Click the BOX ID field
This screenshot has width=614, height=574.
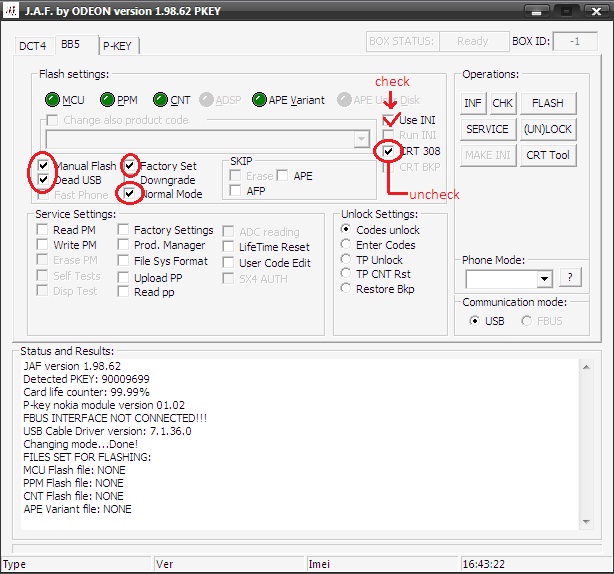click(575, 42)
